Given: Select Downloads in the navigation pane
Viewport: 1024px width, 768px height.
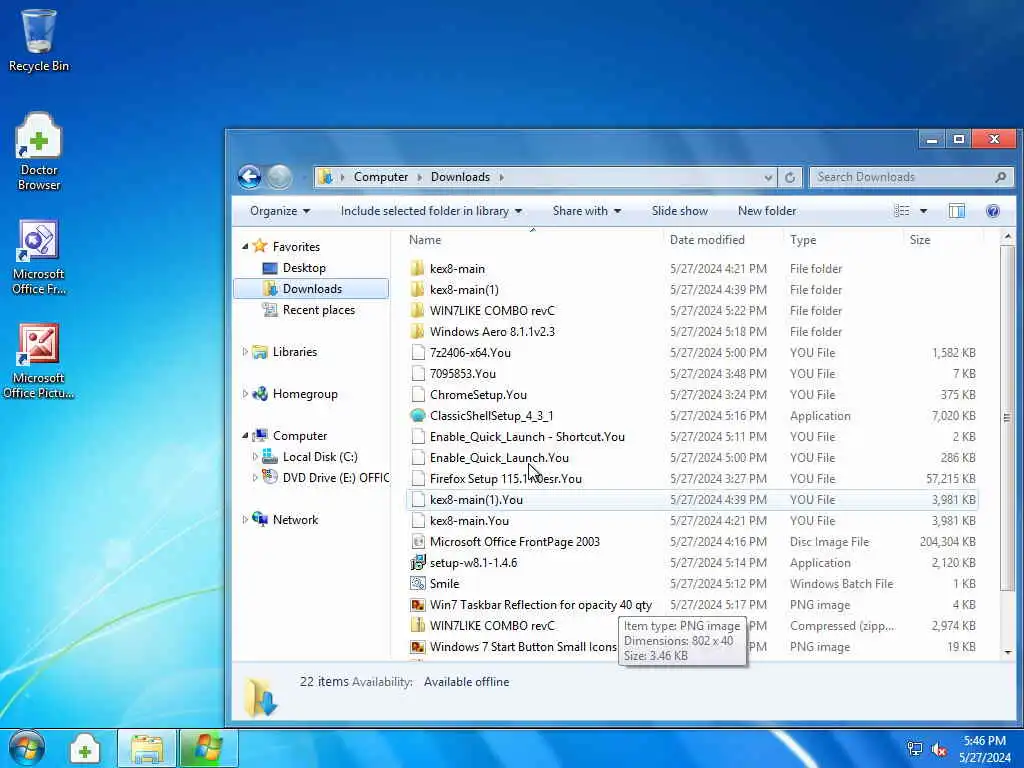Looking at the screenshot, I should pyautogui.click(x=311, y=289).
